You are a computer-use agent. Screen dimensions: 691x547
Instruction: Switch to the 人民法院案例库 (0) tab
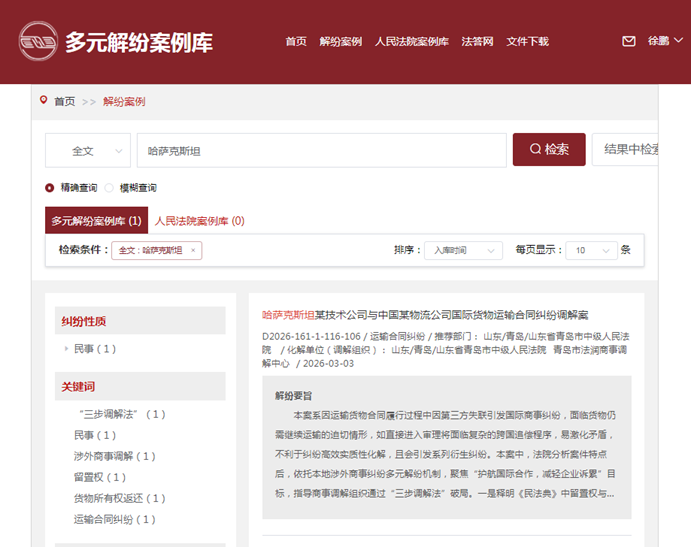point(199,220)
